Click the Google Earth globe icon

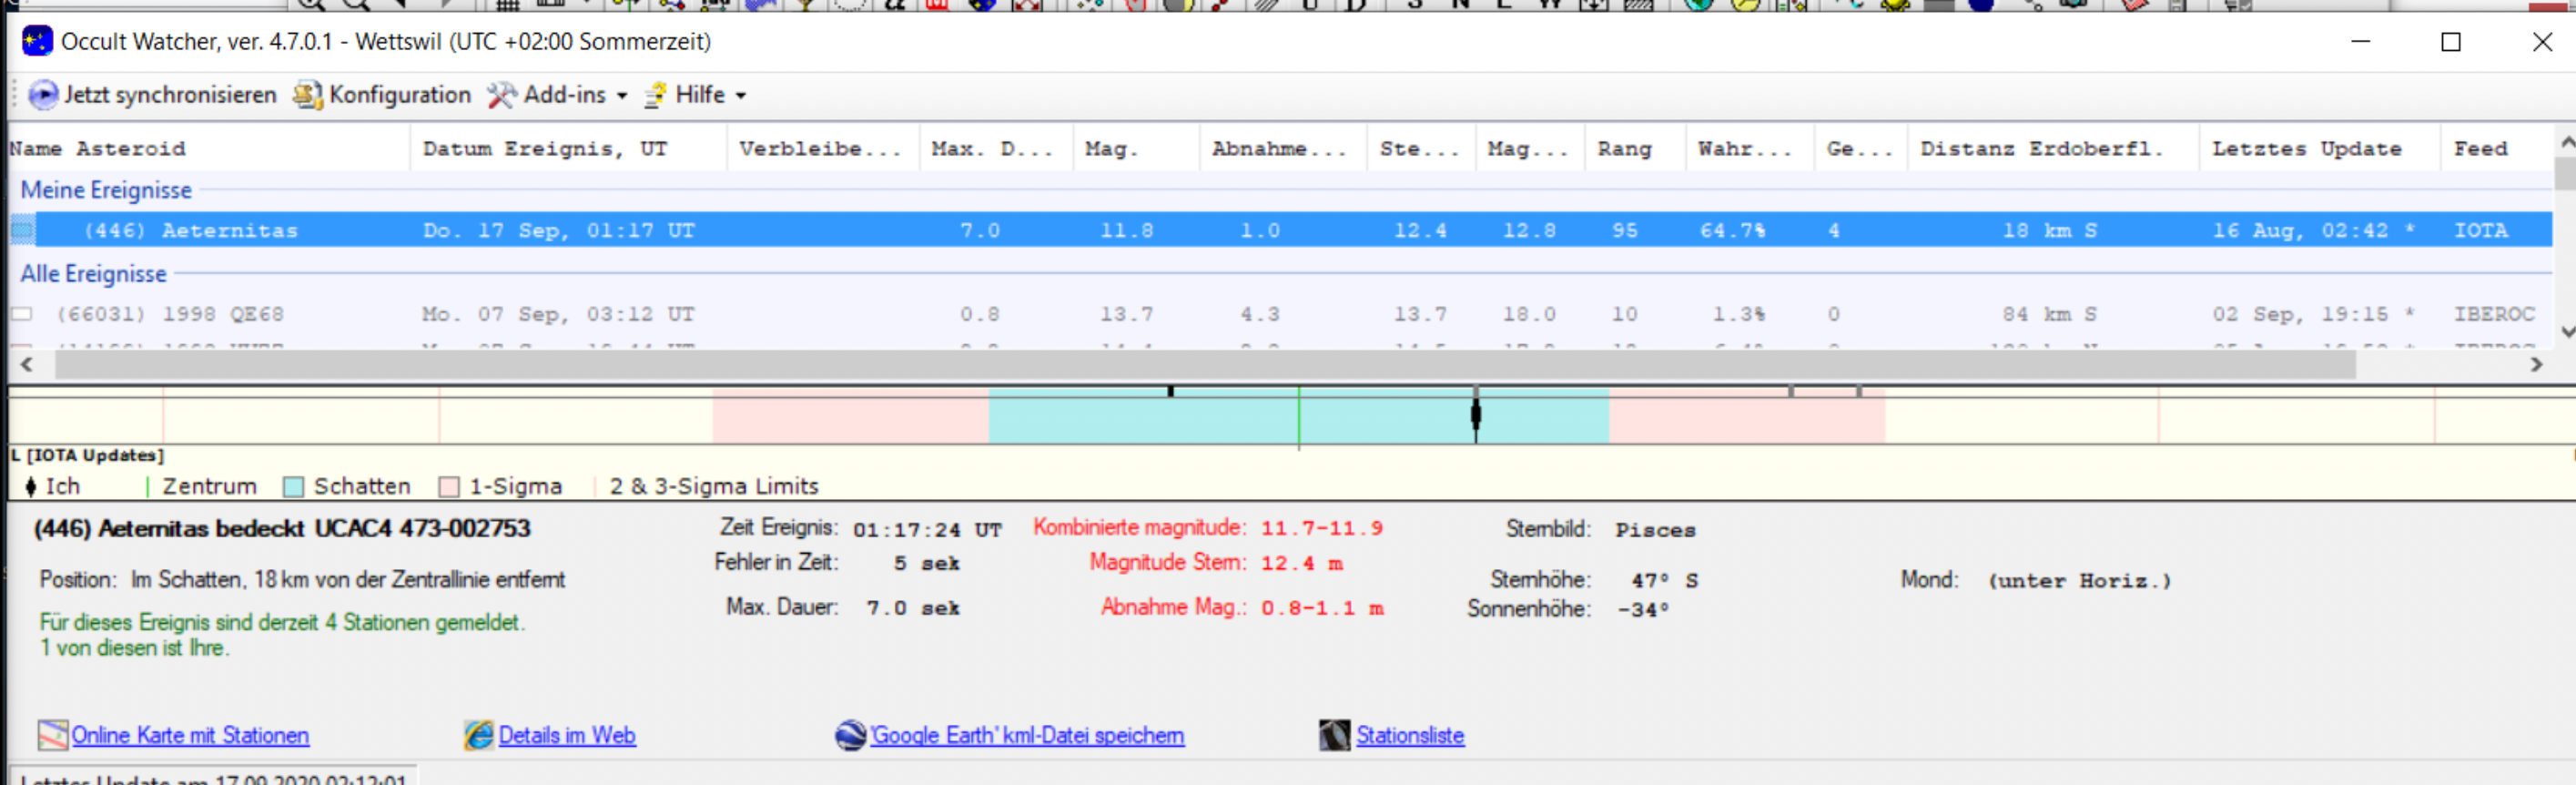(850, 735)
